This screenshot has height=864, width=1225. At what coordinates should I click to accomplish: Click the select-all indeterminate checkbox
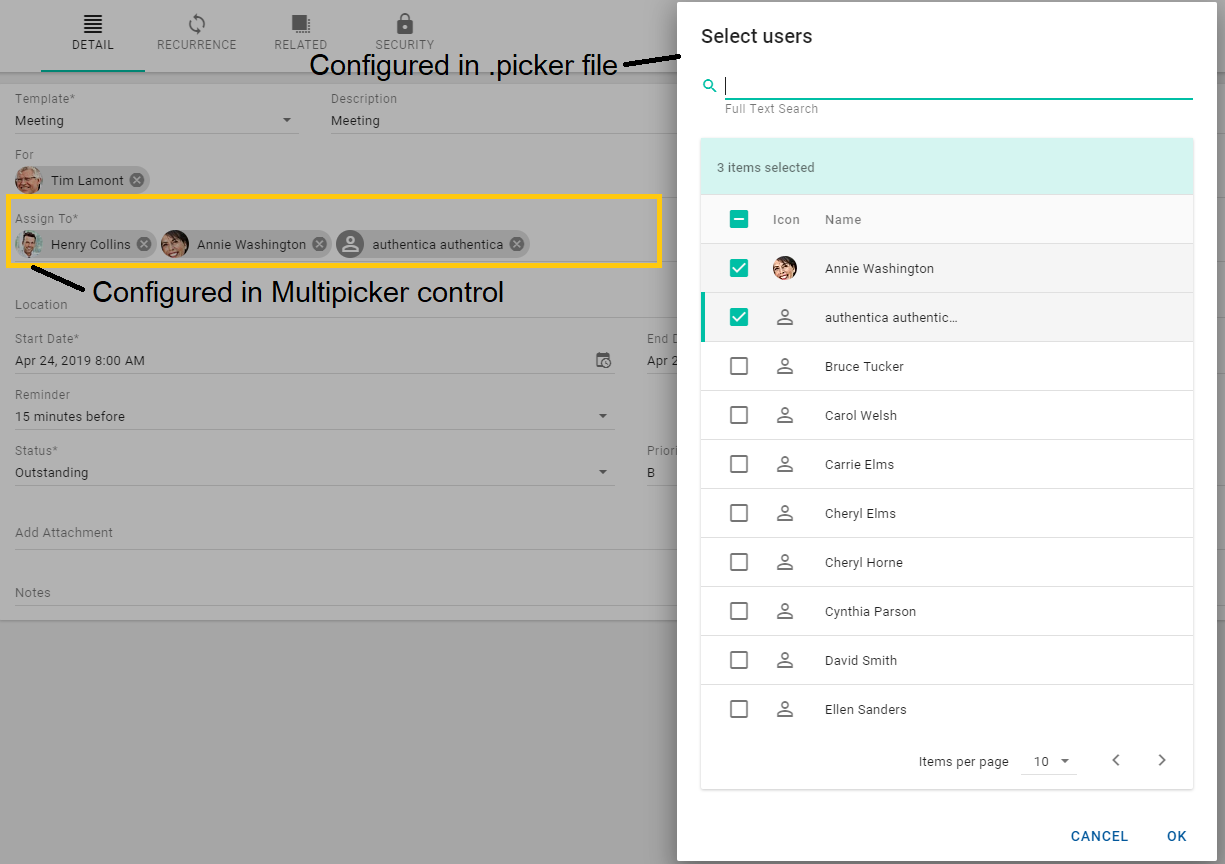pos(739,218)
